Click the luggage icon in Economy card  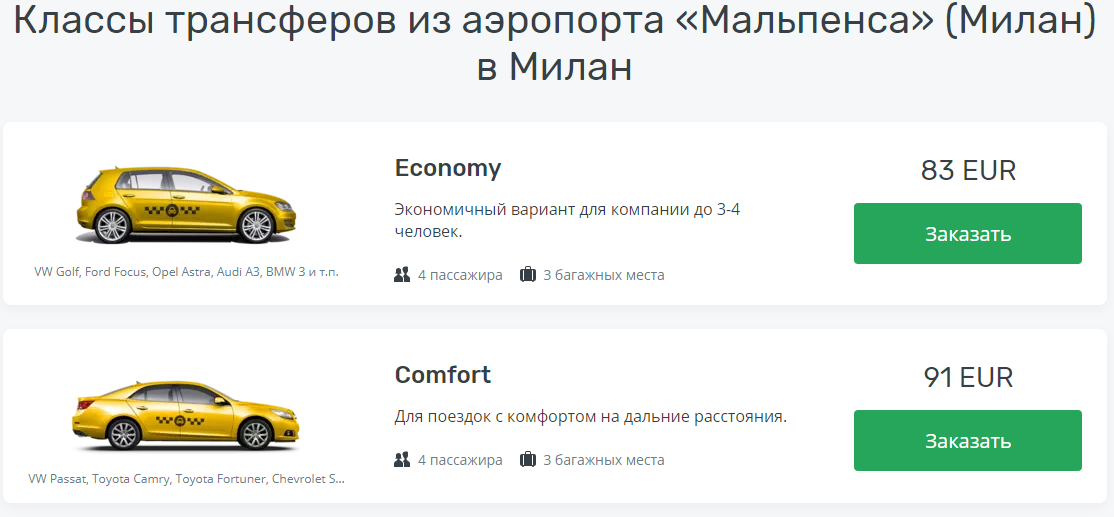tap(528, 274)
